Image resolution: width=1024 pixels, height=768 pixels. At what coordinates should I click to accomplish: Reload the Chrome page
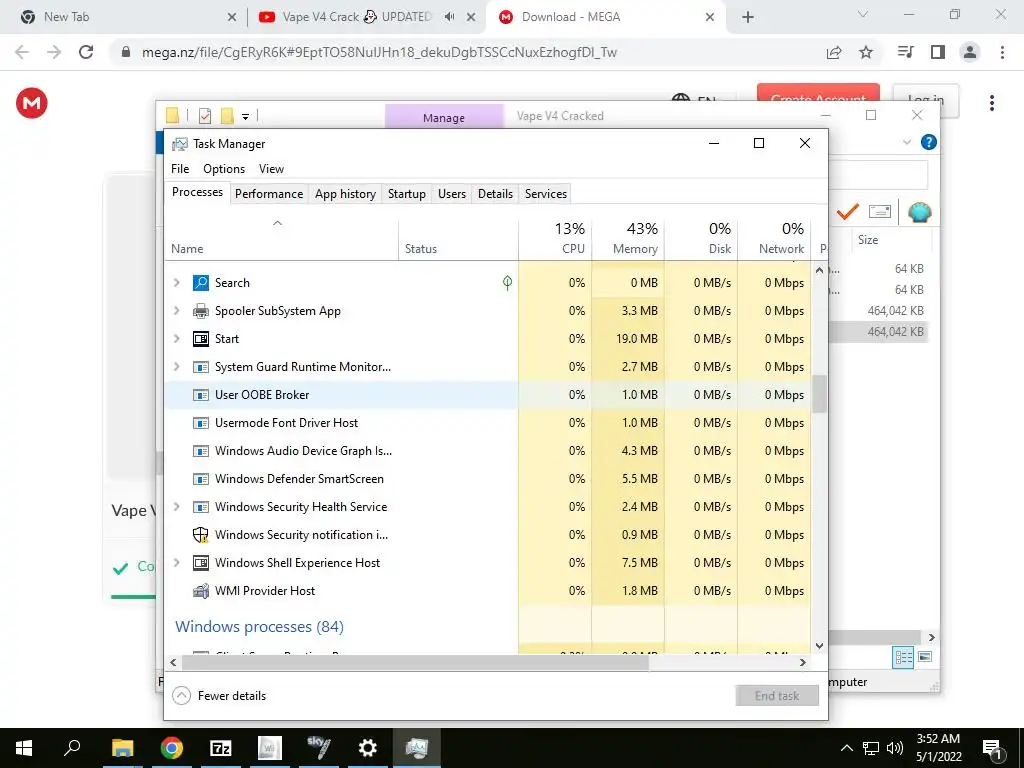tap(86, 52)
